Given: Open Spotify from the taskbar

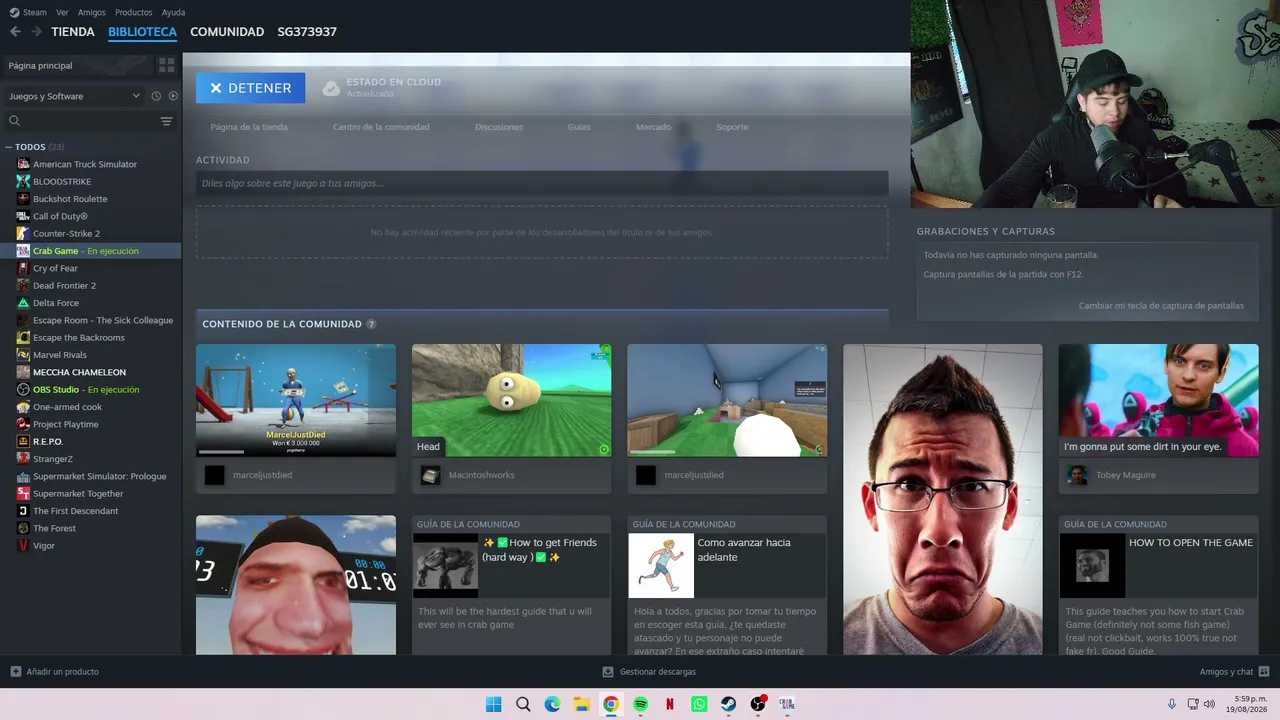Looking at the screenshot, I should pos(640,704).
